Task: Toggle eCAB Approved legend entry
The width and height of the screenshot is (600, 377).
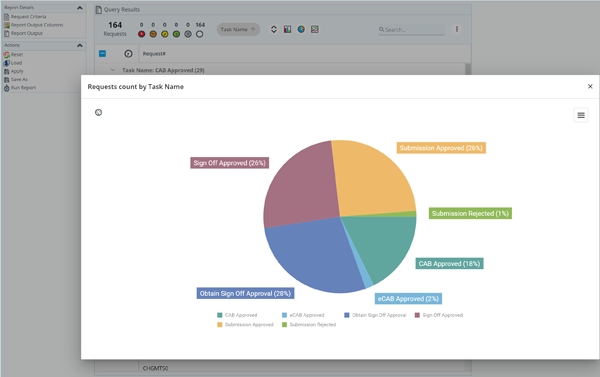Action: coord(303,315)
